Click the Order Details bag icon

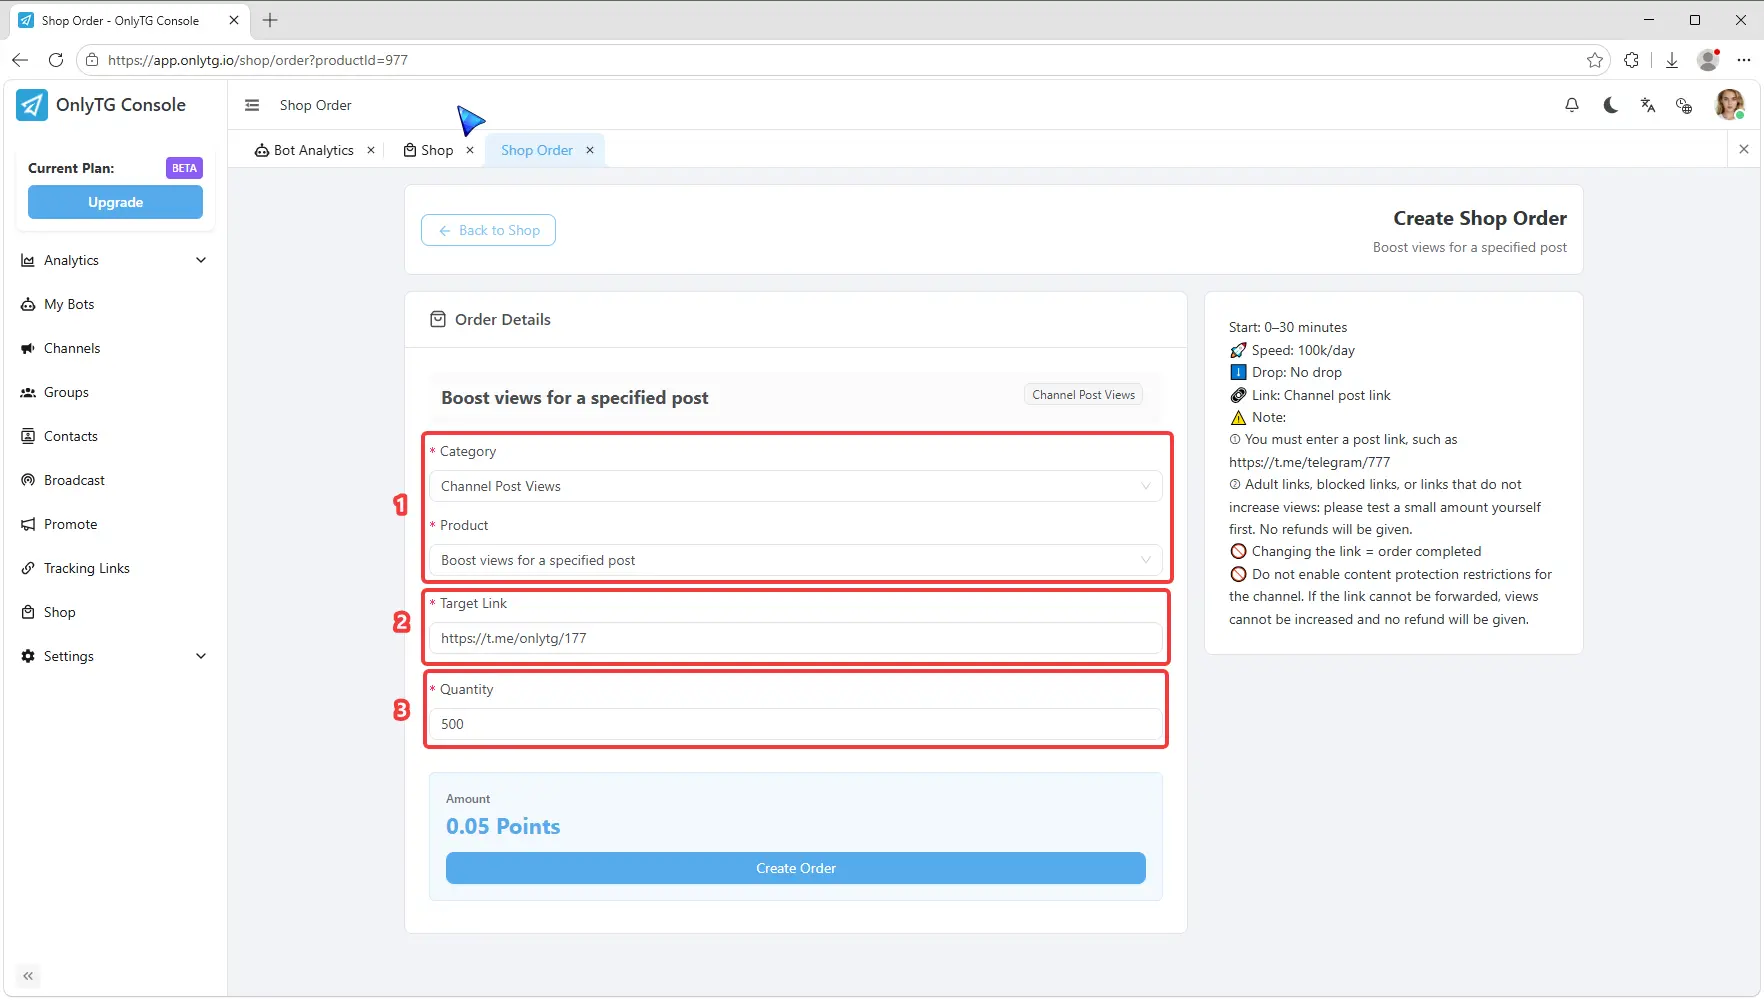point(438,319)
